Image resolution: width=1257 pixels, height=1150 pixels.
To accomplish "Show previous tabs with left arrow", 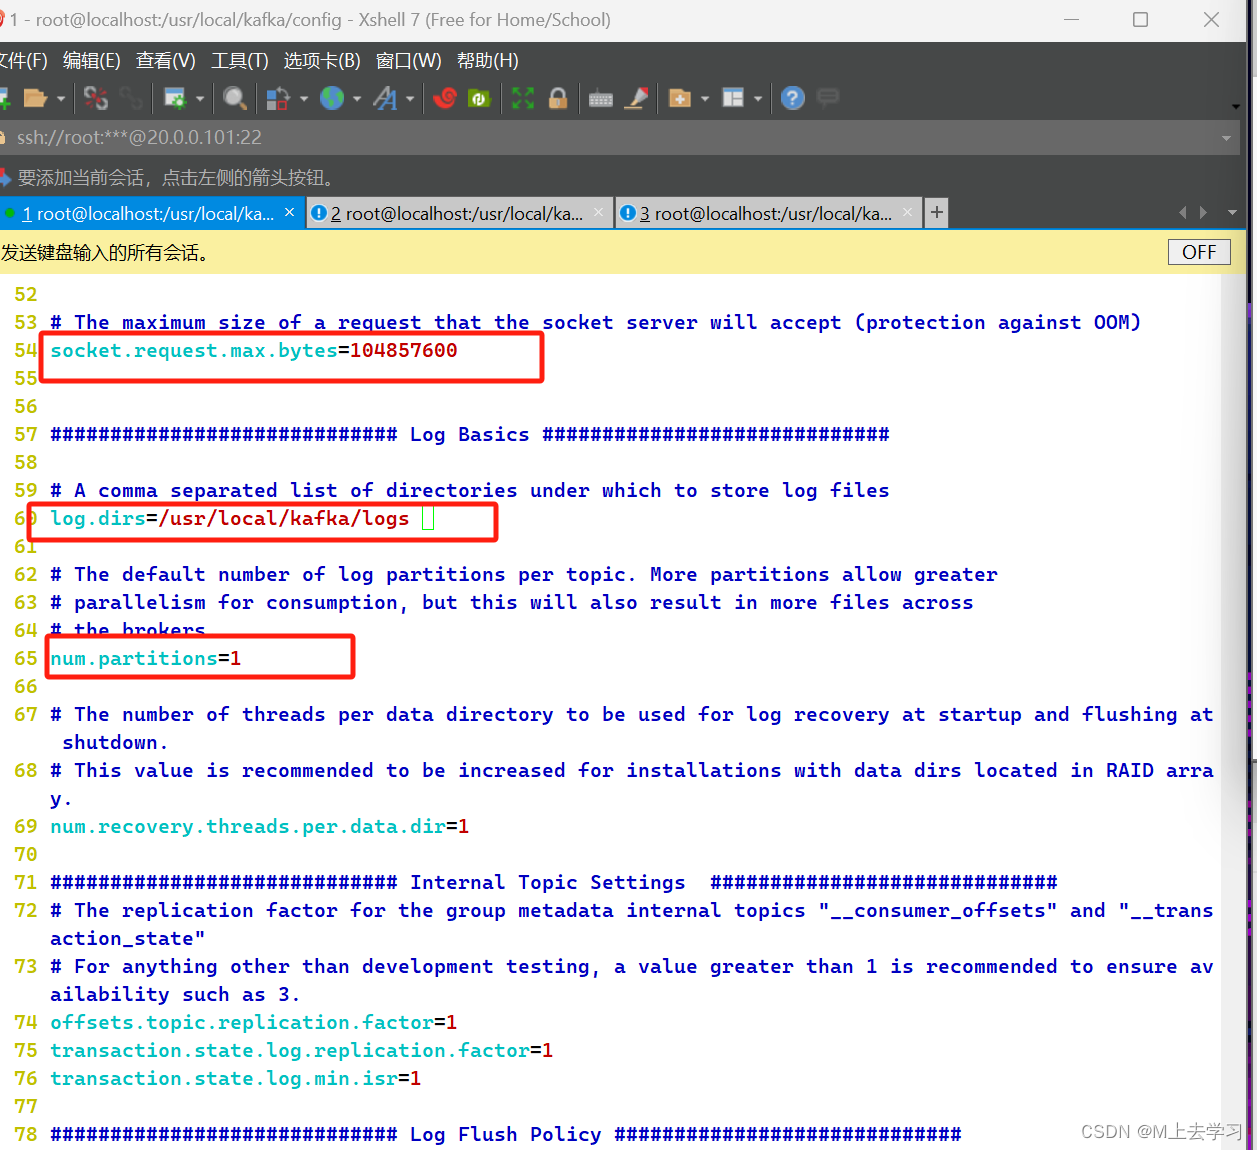I will coord(1183,213).
